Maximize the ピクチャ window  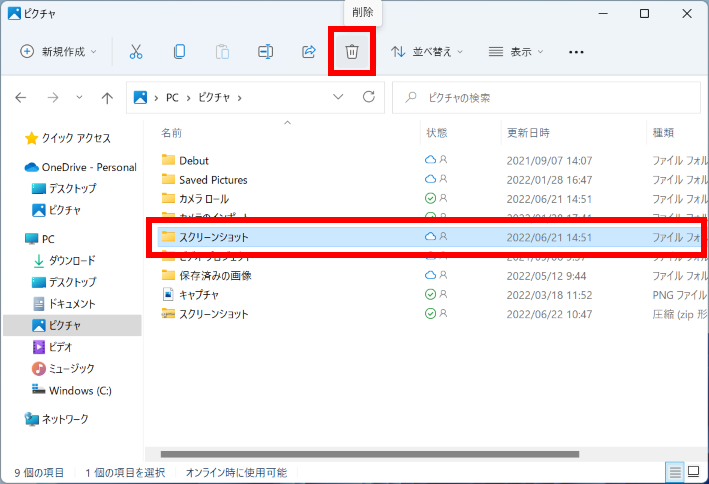[x=644, y=14]
